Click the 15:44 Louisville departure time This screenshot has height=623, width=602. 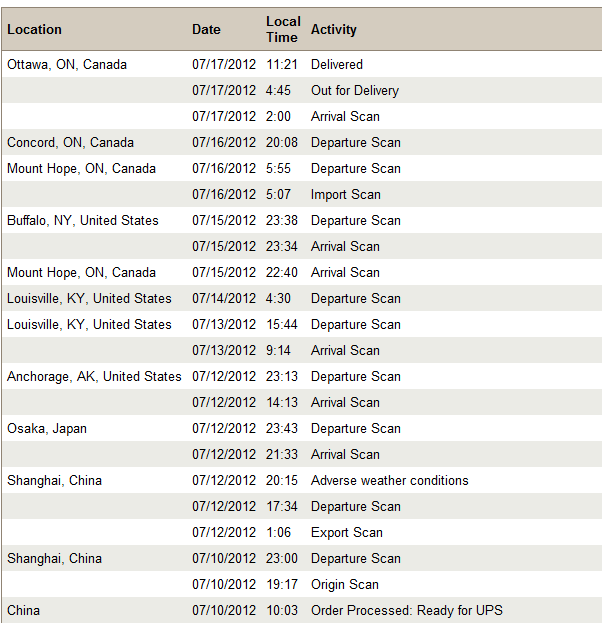click(x=282, y=325)
